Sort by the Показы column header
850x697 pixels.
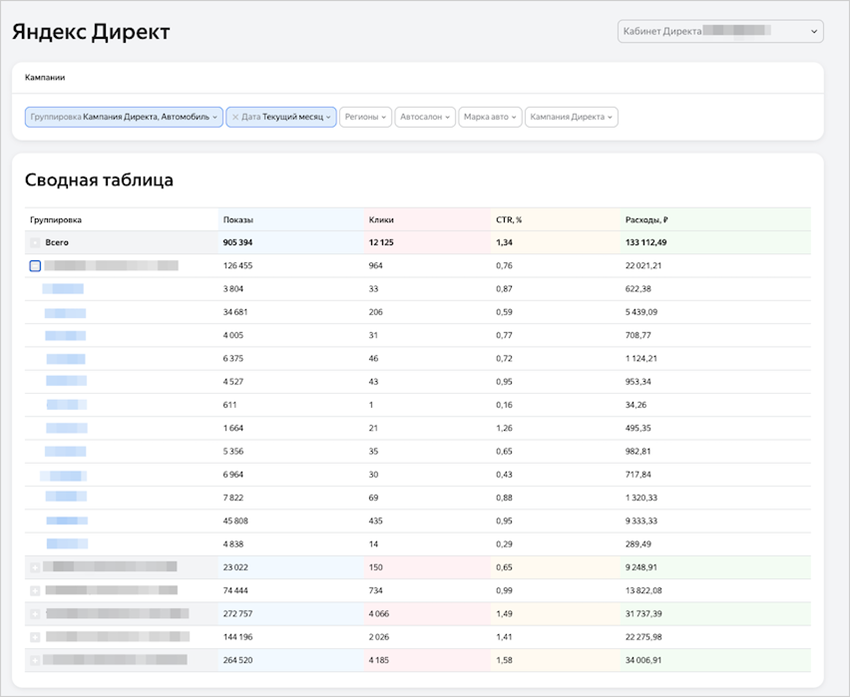point(238,220)
